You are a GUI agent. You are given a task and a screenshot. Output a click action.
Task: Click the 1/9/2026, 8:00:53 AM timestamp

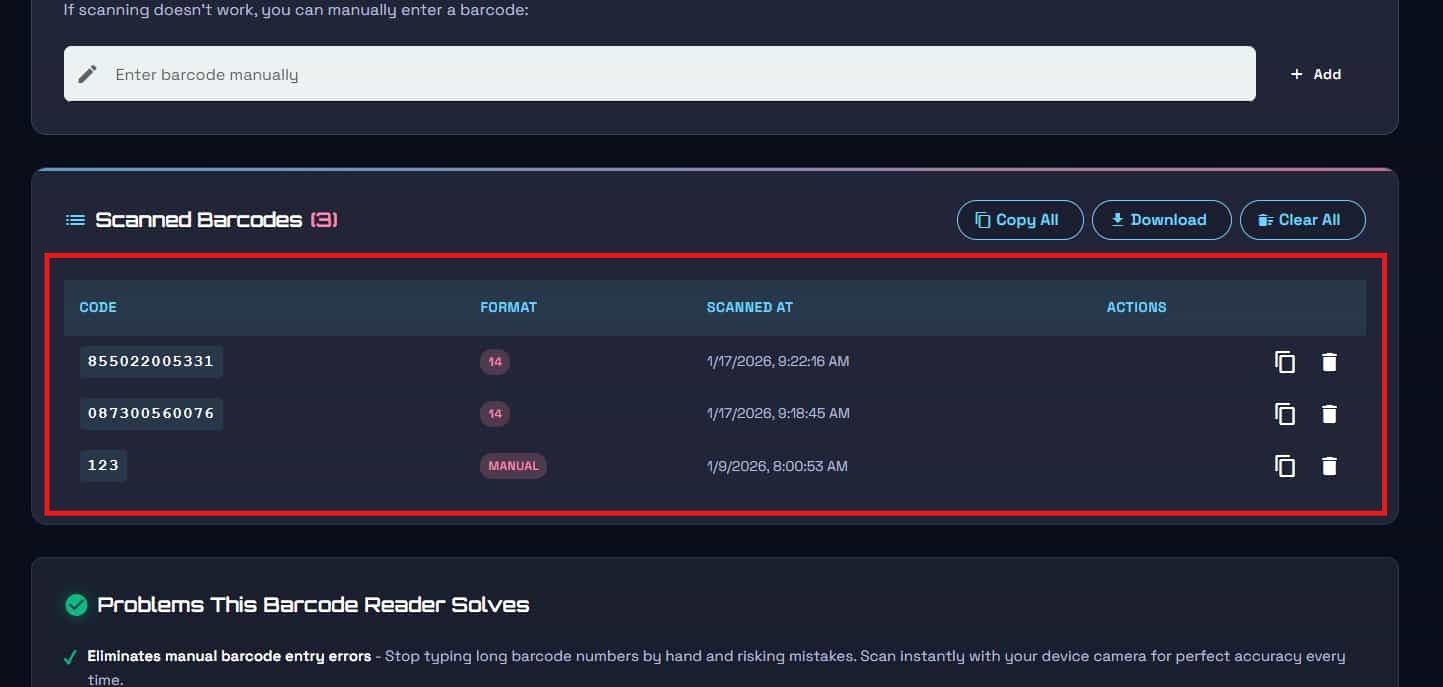(777, 466)
